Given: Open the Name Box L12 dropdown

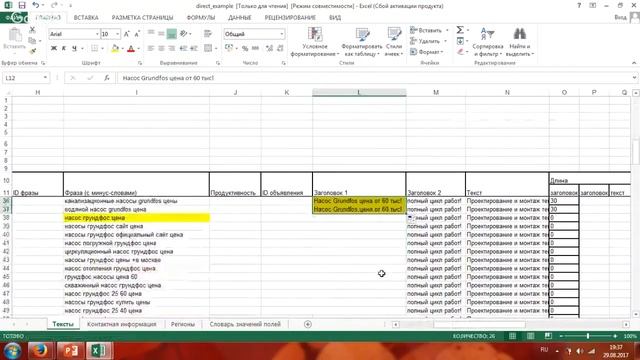Looking at the screenshot, I should pyautogui.click(x=45, y=78).
